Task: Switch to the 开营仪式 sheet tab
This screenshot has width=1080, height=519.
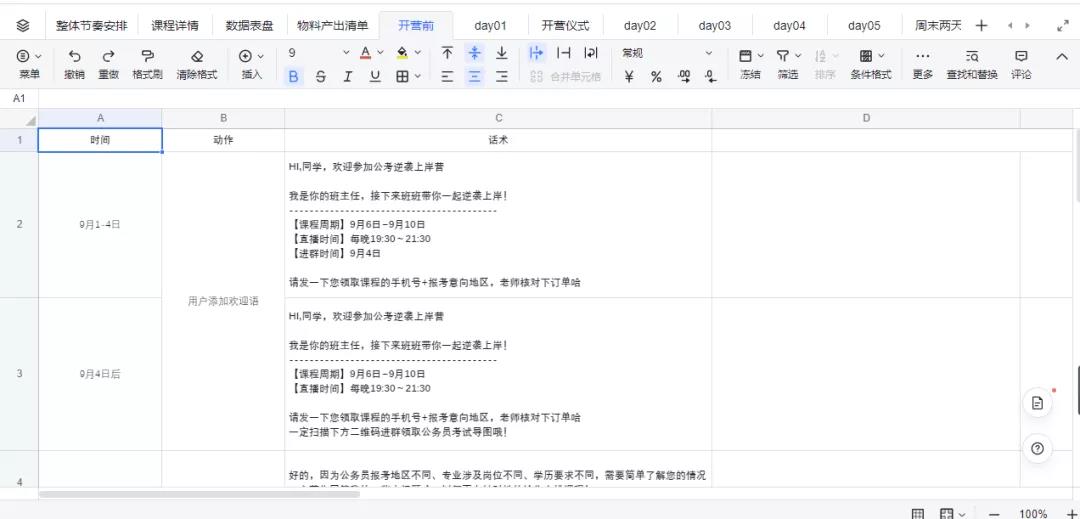Action: click(565, 26)
